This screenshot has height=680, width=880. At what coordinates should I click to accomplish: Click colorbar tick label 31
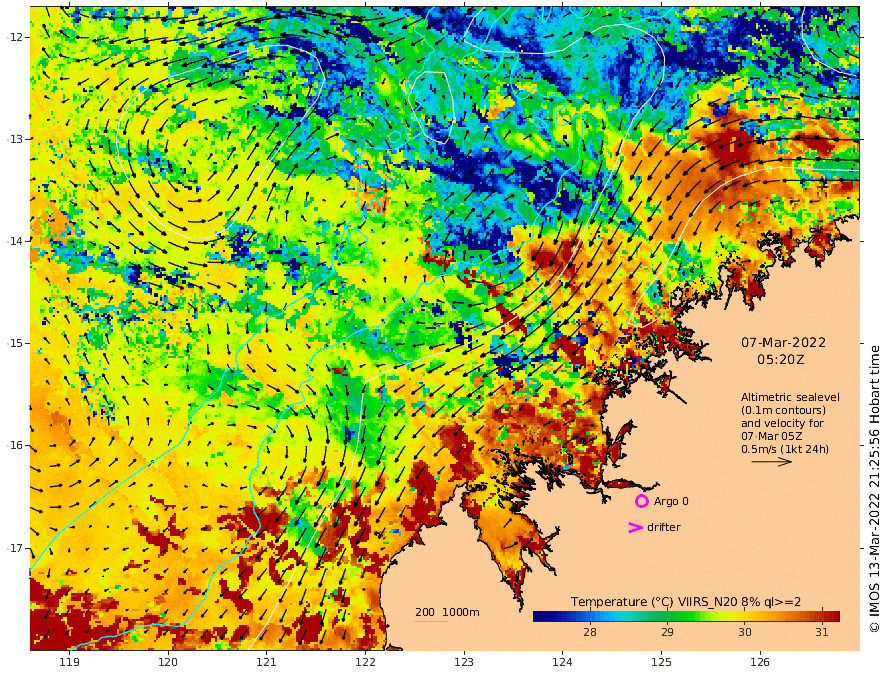click(x=822, y=632)
